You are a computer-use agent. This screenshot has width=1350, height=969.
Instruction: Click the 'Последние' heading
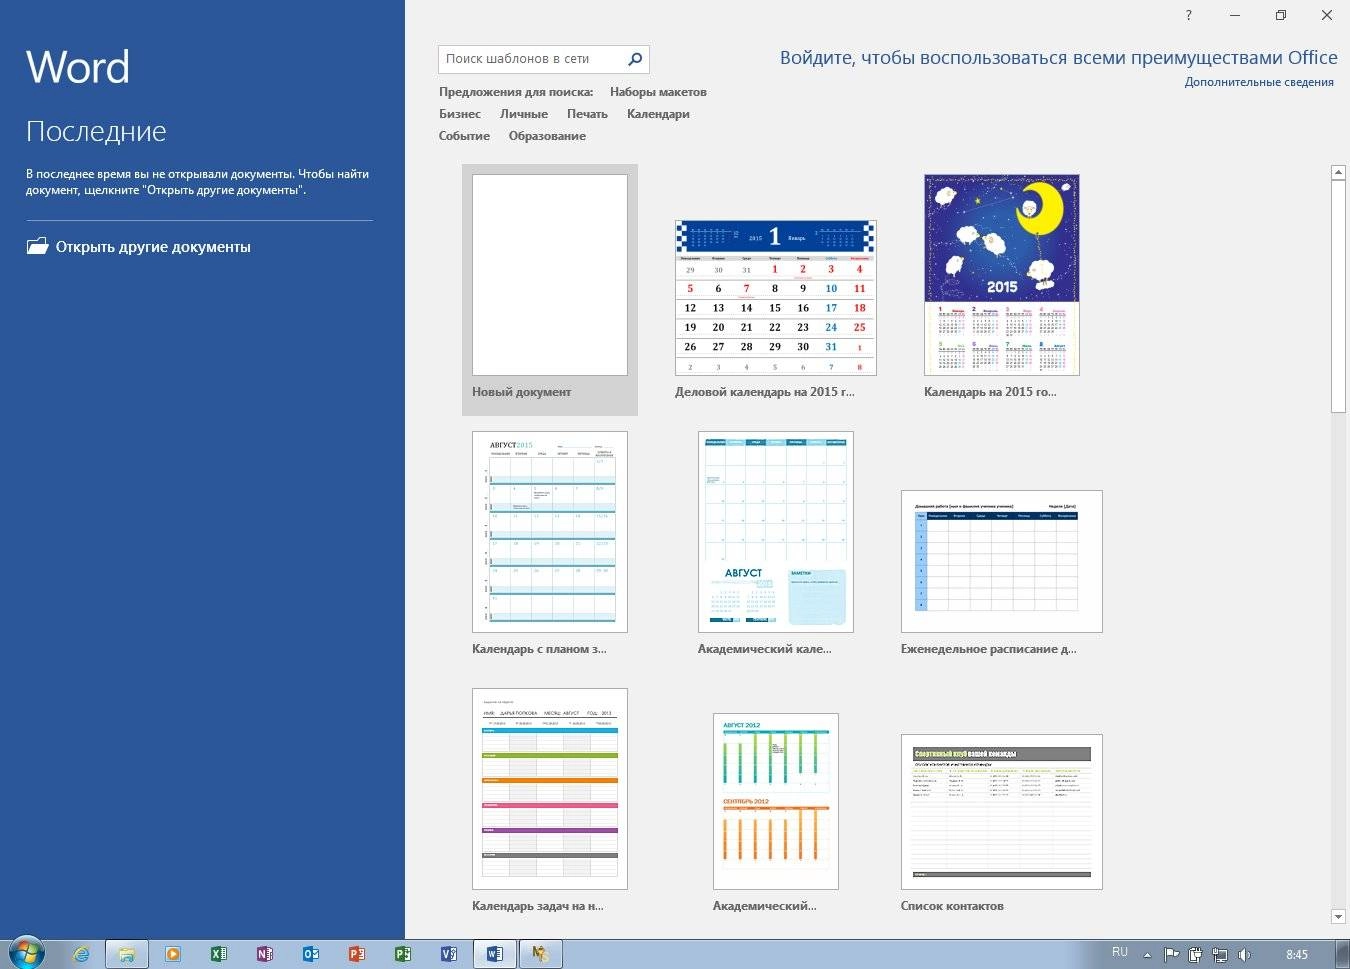(96, 131)
